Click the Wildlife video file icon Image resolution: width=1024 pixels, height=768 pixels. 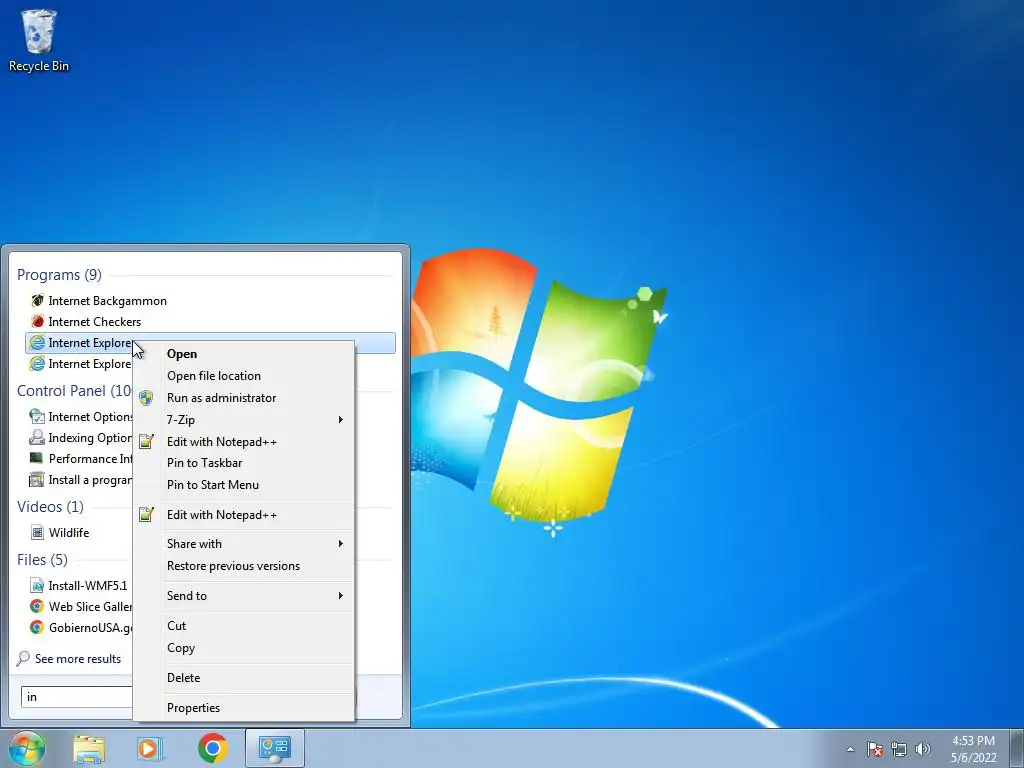click(37, 533)
